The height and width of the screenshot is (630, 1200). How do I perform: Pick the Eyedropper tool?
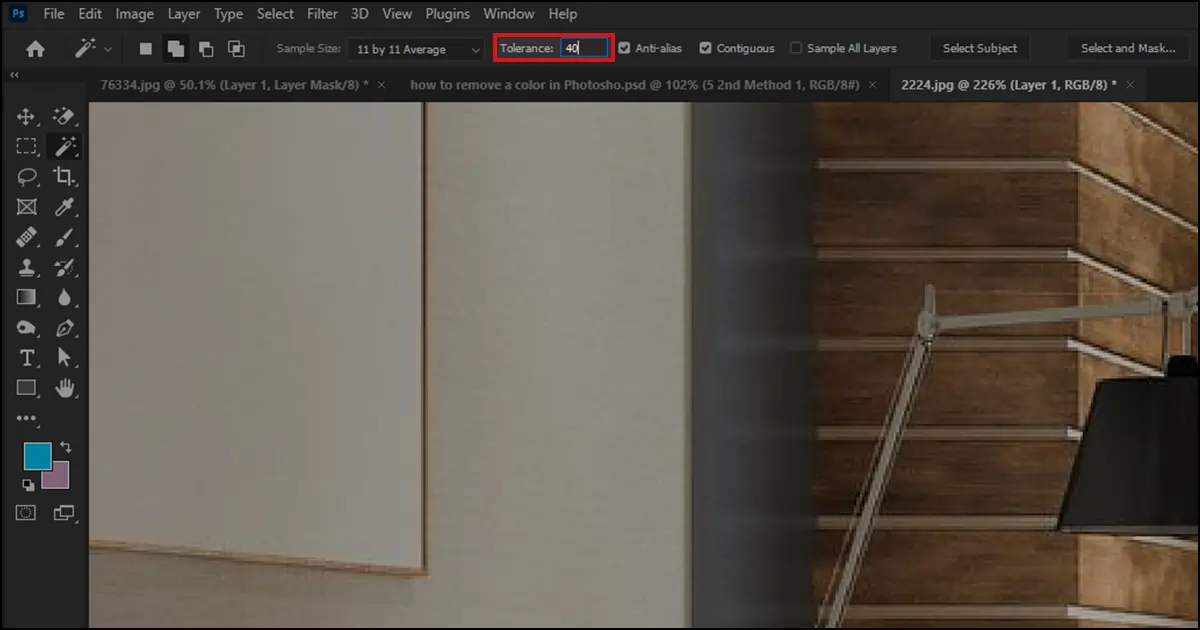click(65, 207)
